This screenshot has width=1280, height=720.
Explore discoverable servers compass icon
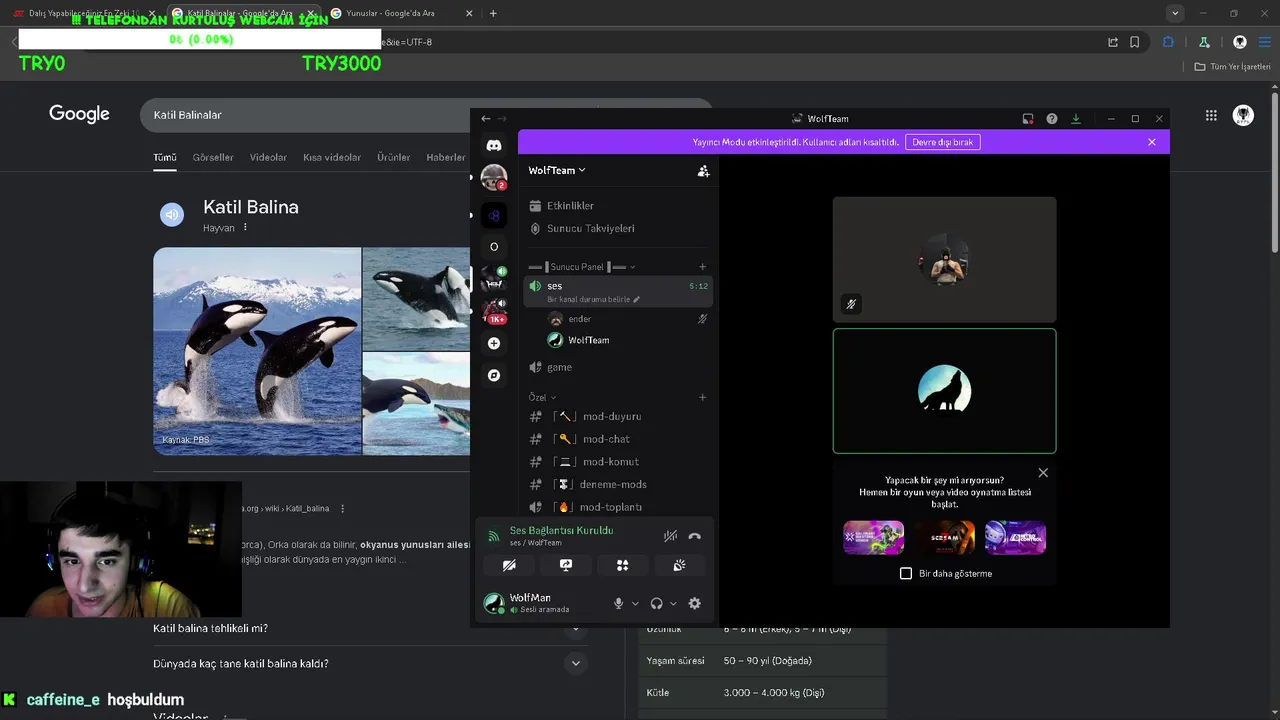tap(494, 375)
